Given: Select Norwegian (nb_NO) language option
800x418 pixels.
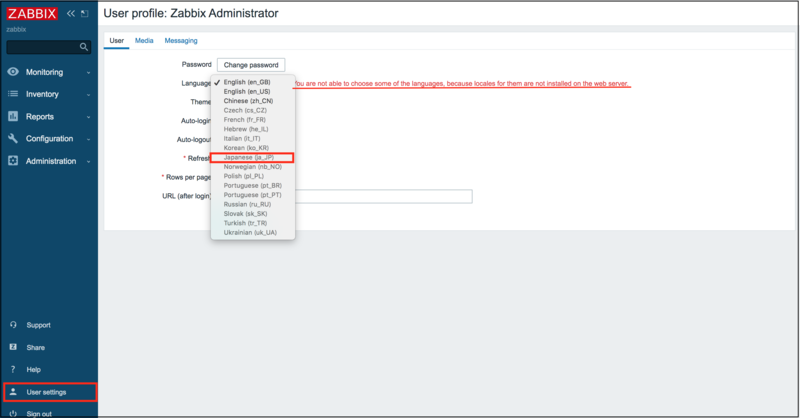Looking at the screenshot, I should coord(253,166).
